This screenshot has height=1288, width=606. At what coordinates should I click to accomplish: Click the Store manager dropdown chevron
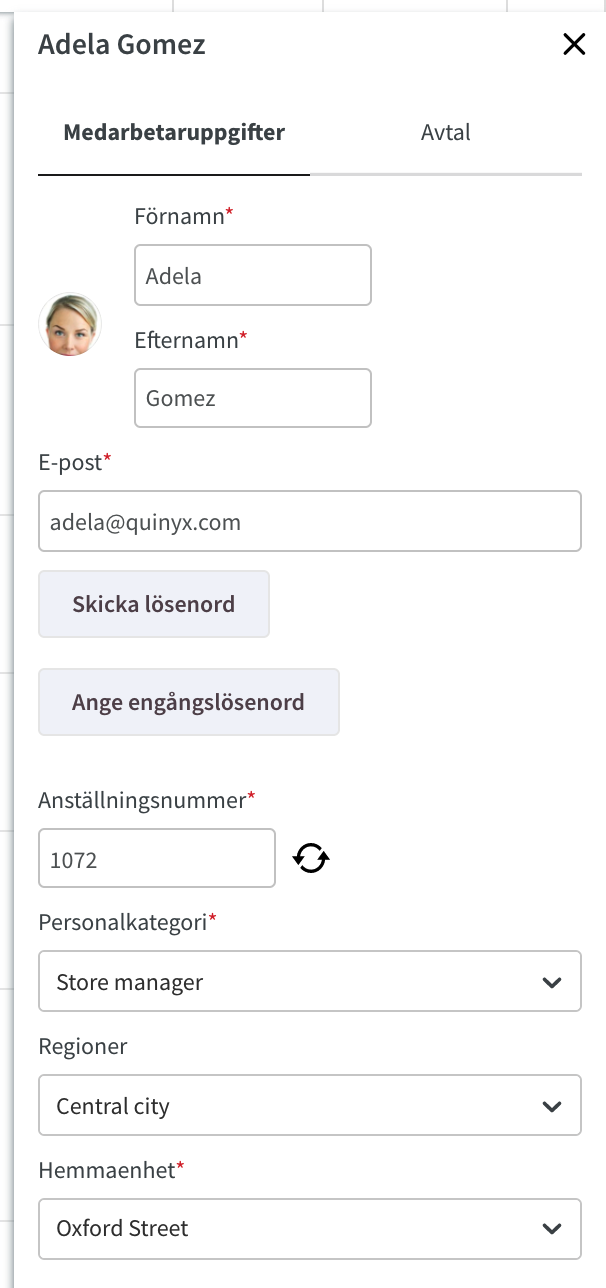click(x=551, y=982)
